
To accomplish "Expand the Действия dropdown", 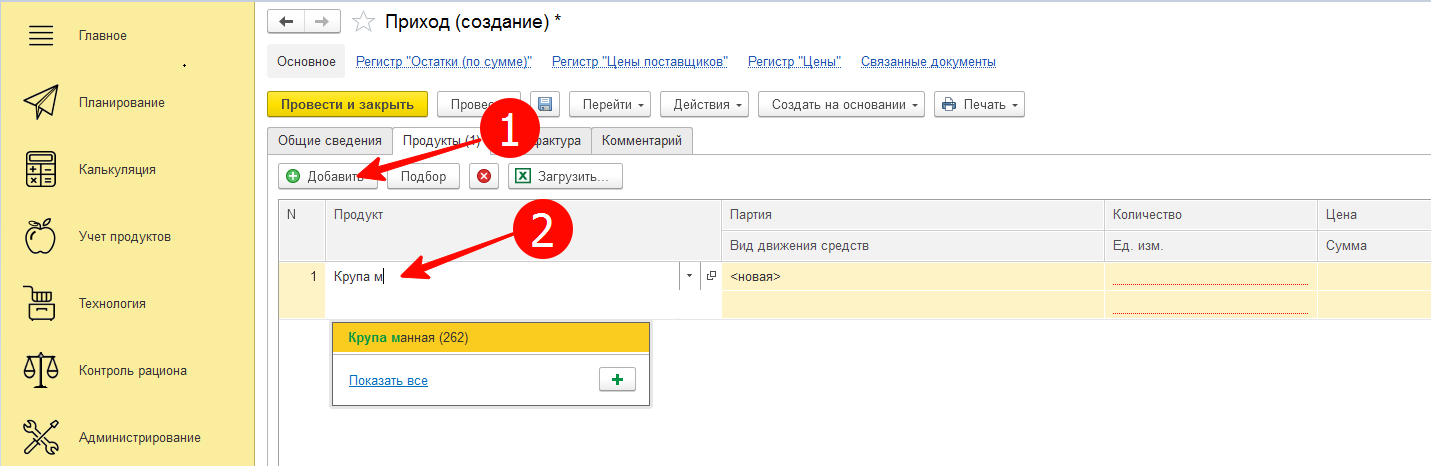I will coord(709,105).
